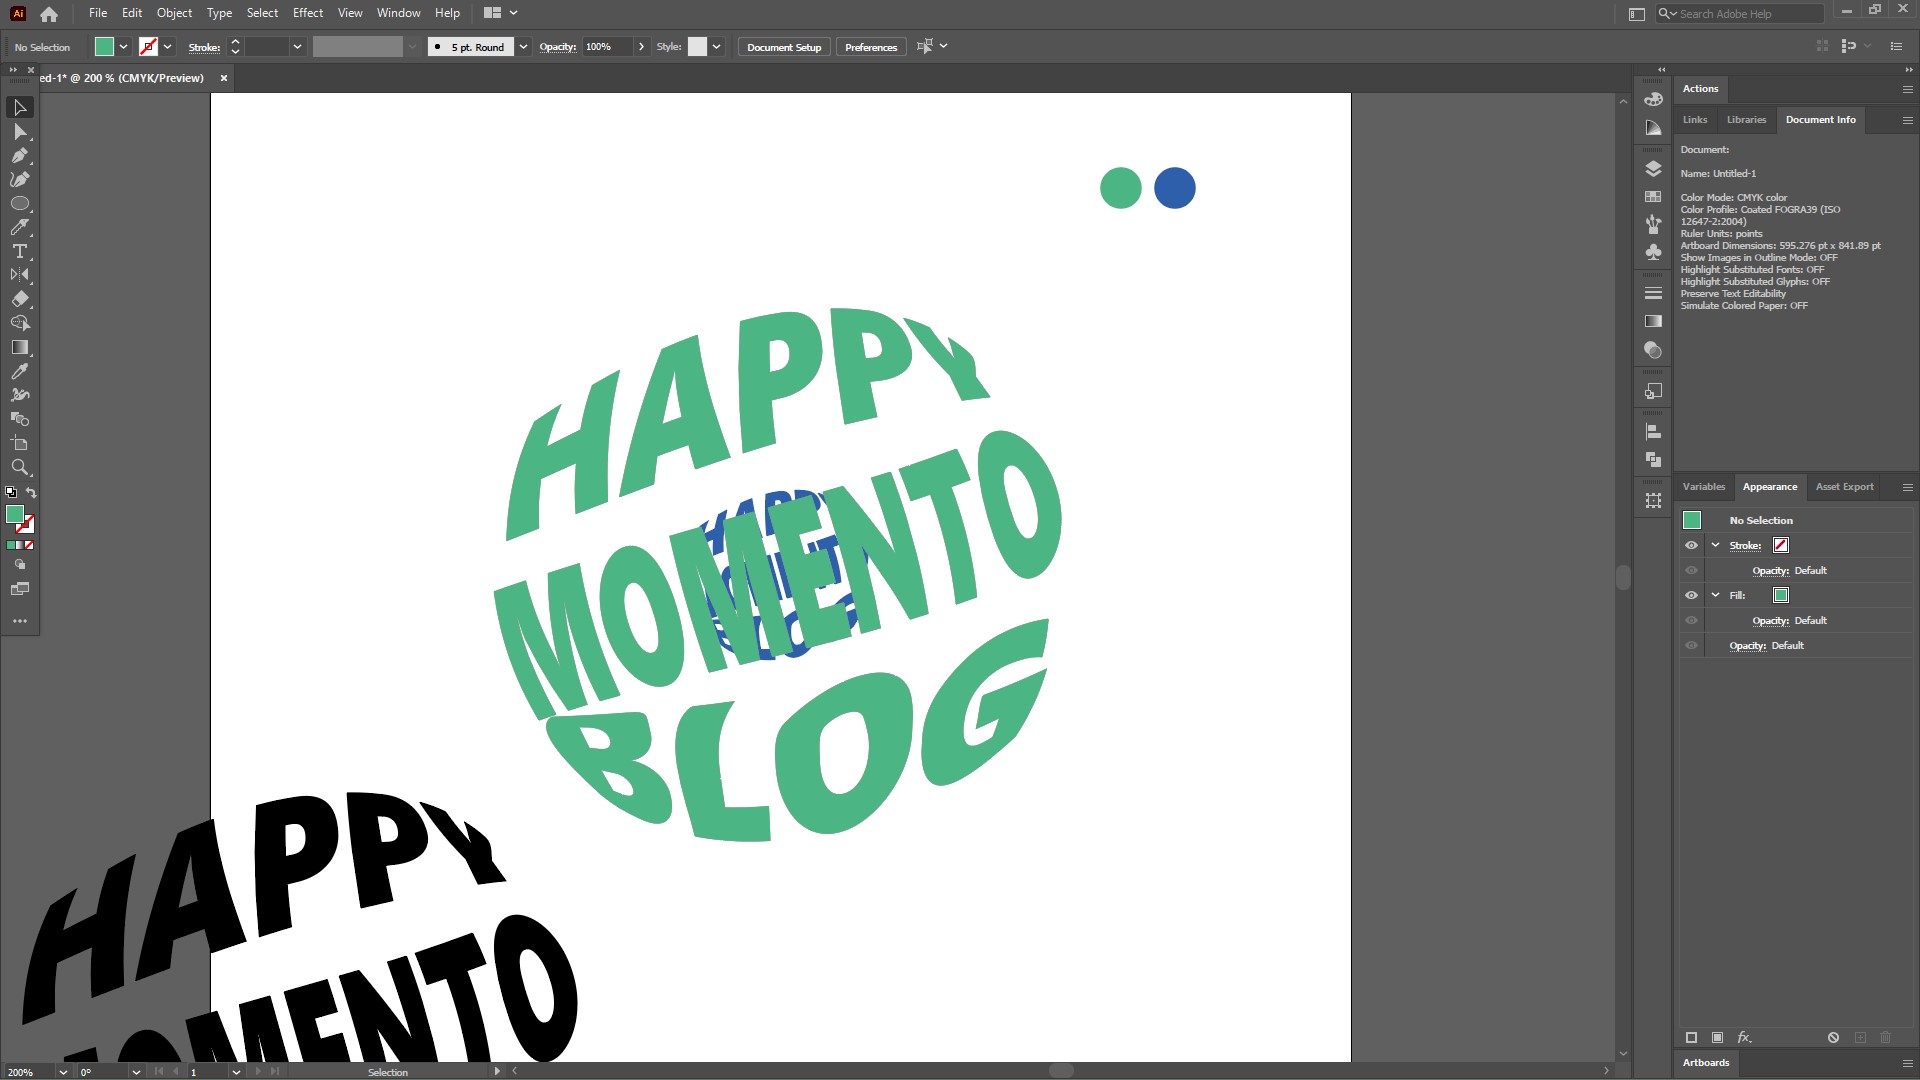Open the Effect menu
This screenshot has width=1920, height=1080.
point(308,13)
